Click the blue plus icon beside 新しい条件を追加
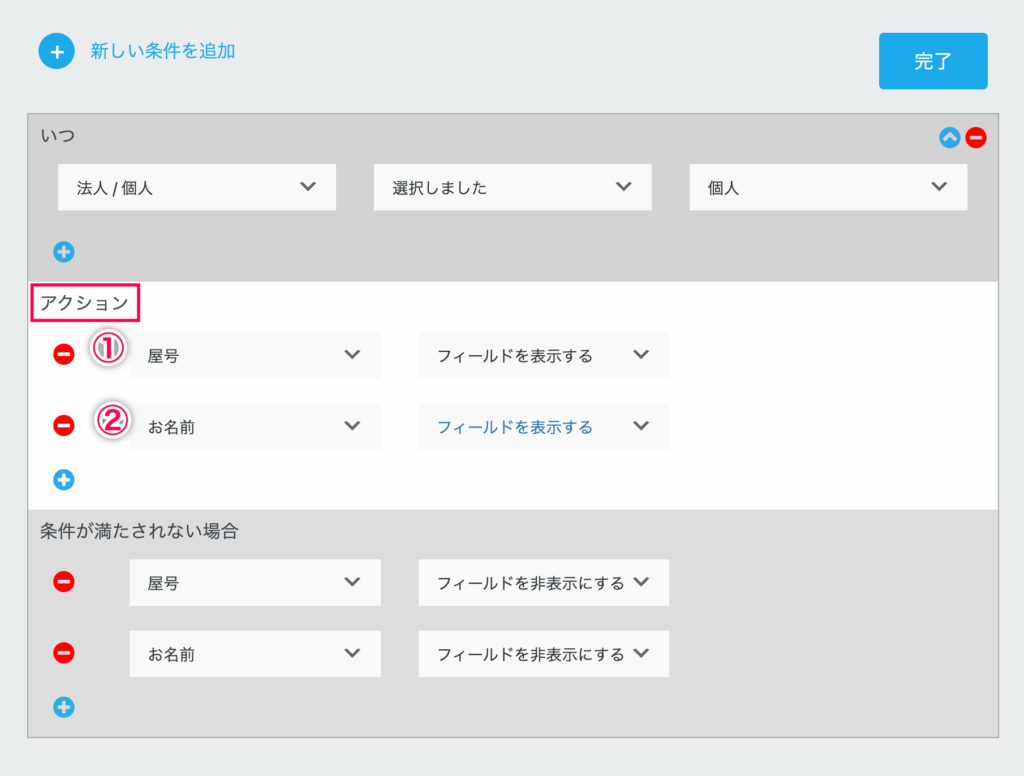The width and height of the screenshot is (1024, 776). (56, 51)
